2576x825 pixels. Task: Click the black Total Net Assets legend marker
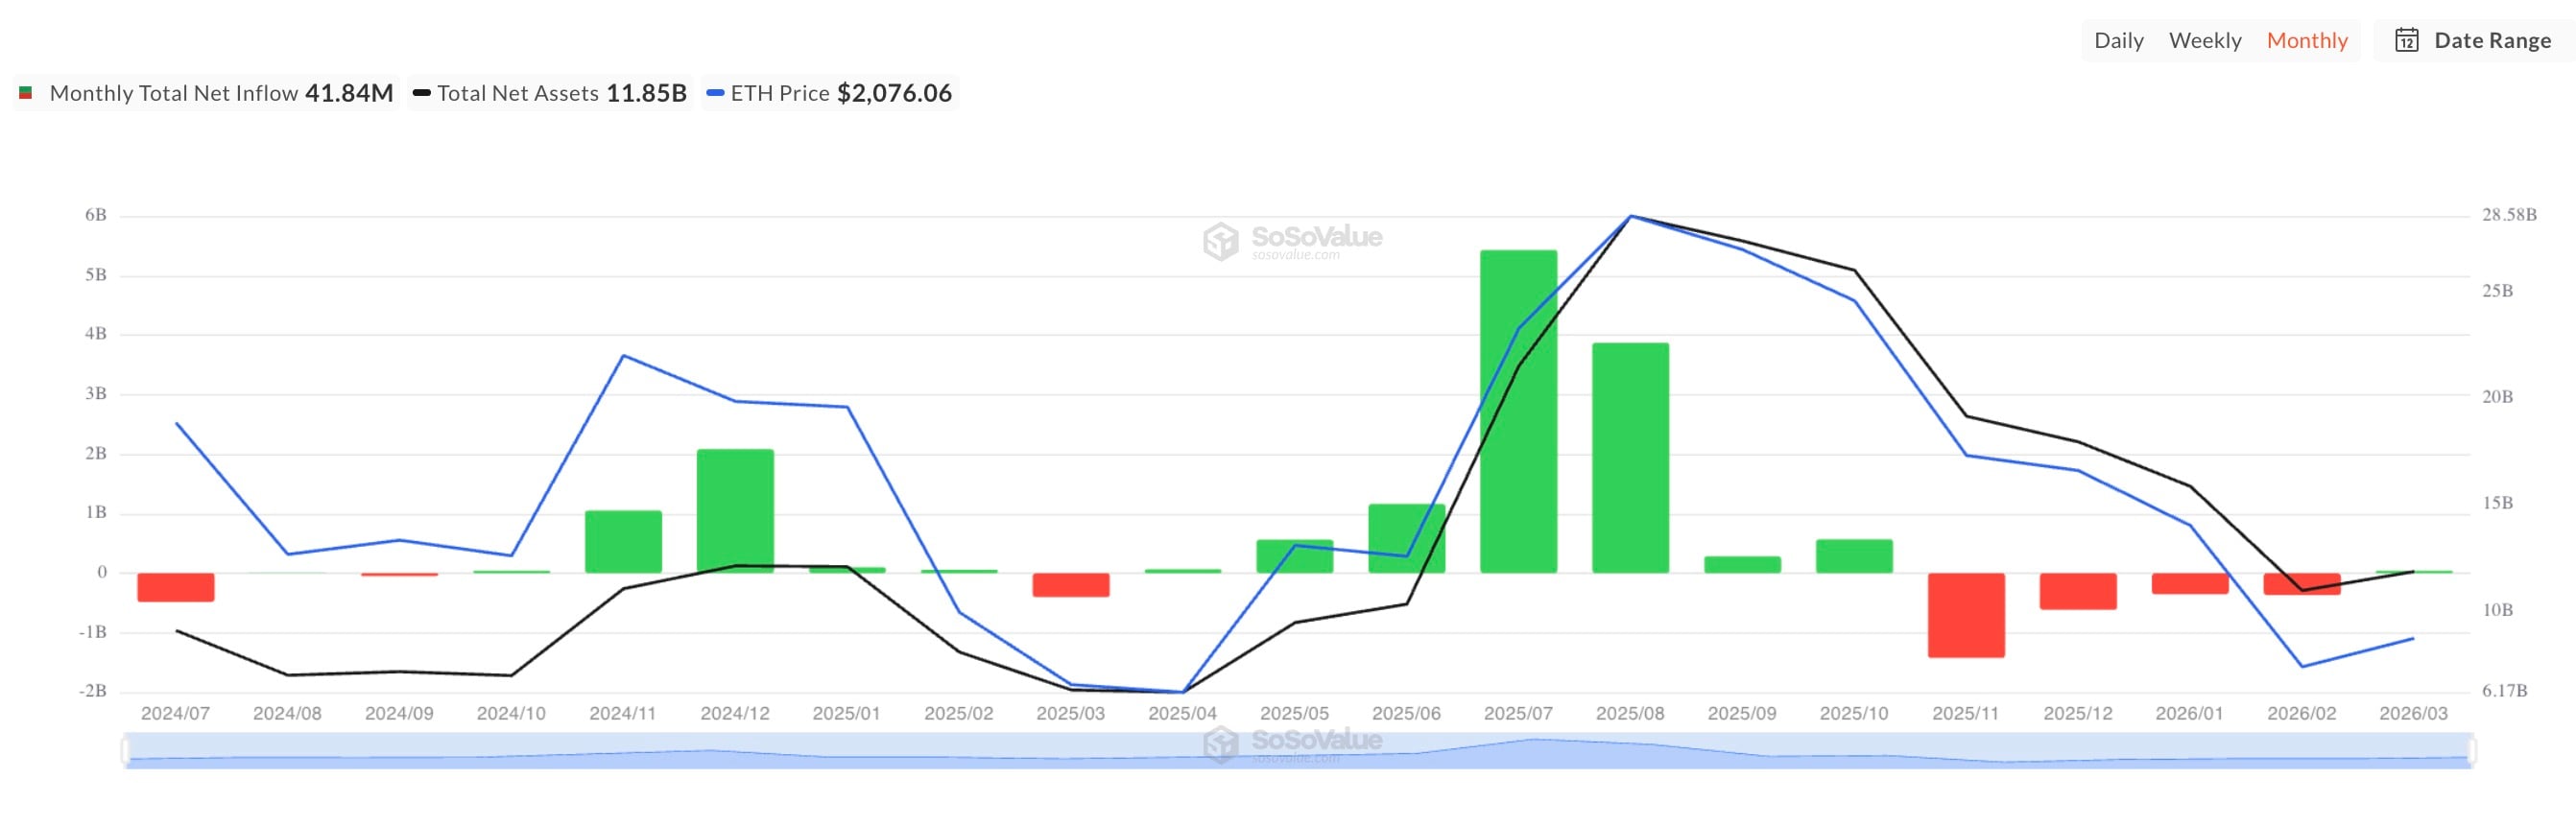(x=421, y=93)
